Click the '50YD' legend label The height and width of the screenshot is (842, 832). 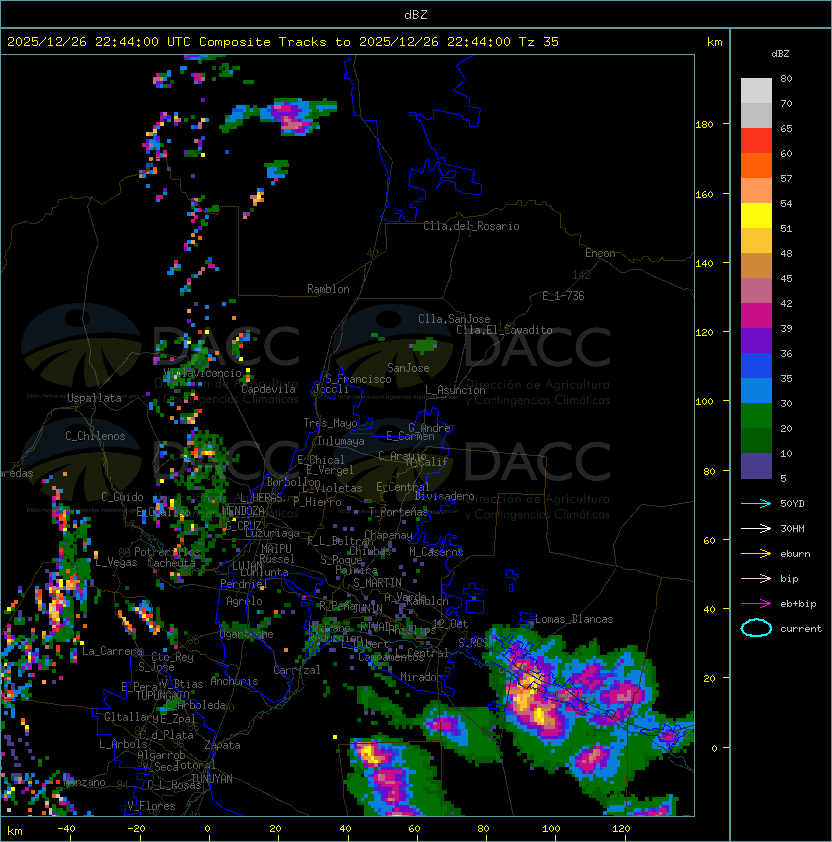pos(792,504)
